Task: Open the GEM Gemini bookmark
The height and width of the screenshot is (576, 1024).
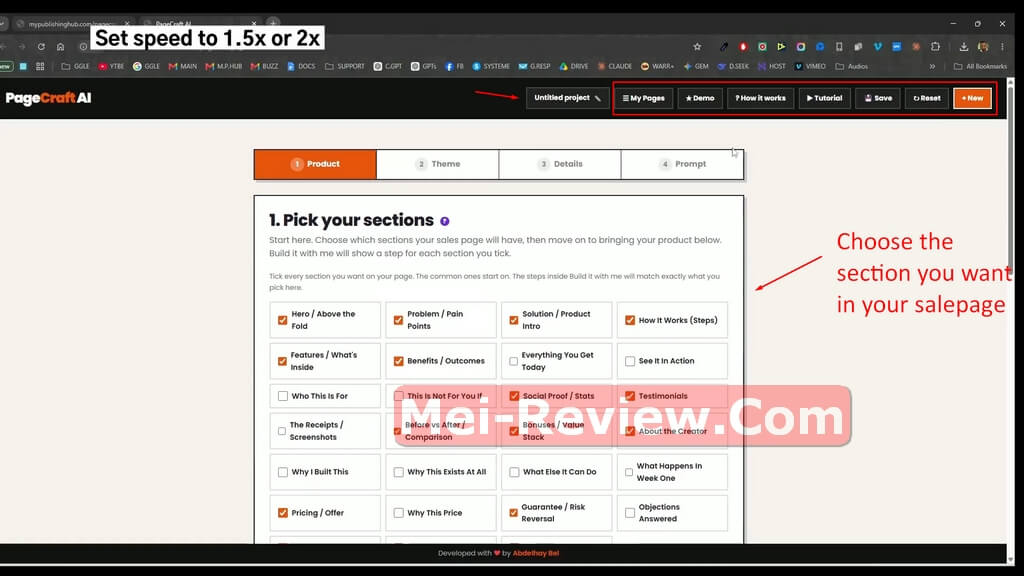Action: click(696, 66)
